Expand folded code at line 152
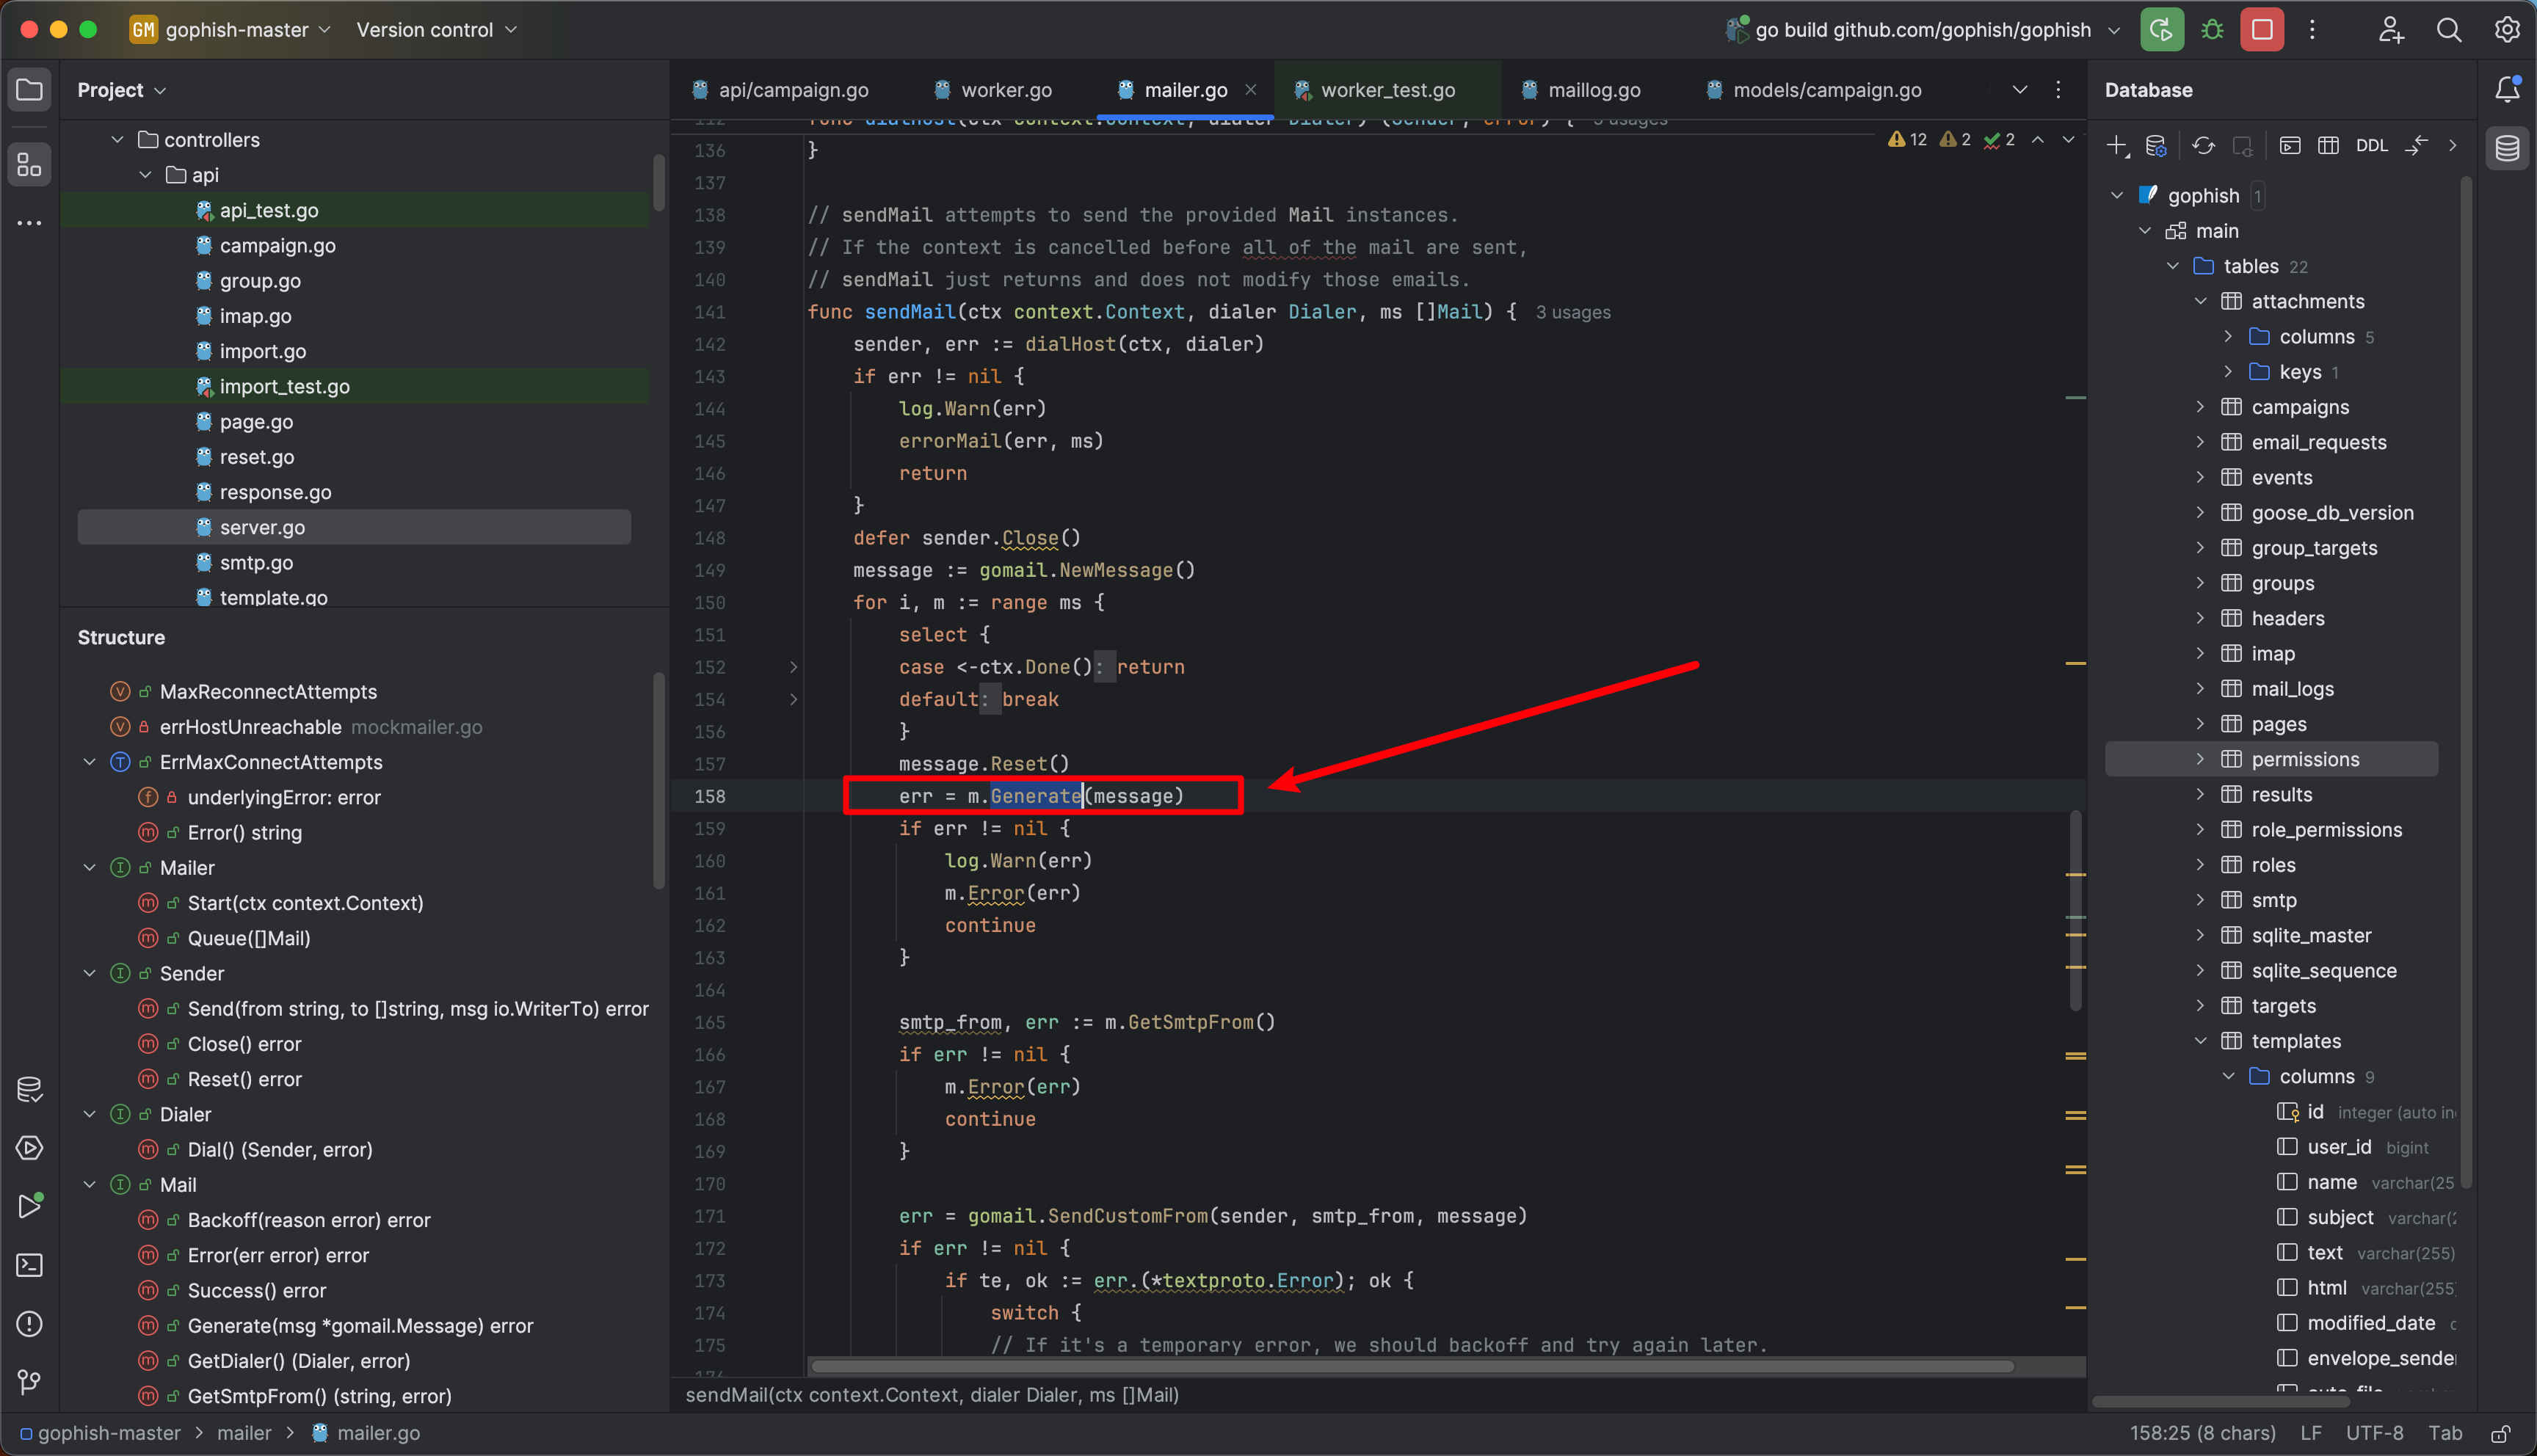 793,666
